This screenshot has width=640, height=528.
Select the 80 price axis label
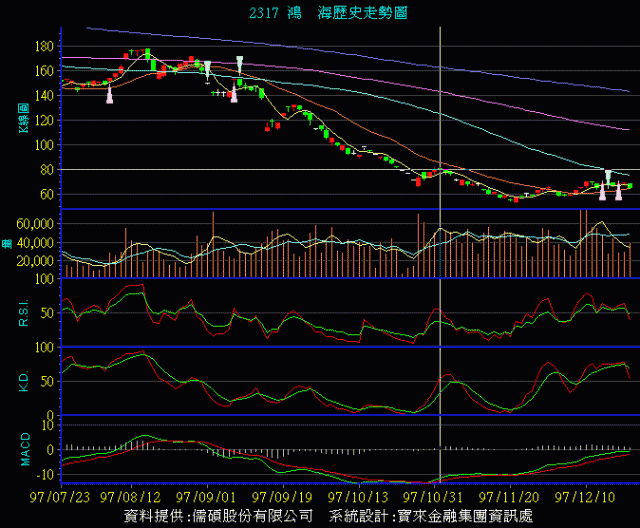(47, 170)
